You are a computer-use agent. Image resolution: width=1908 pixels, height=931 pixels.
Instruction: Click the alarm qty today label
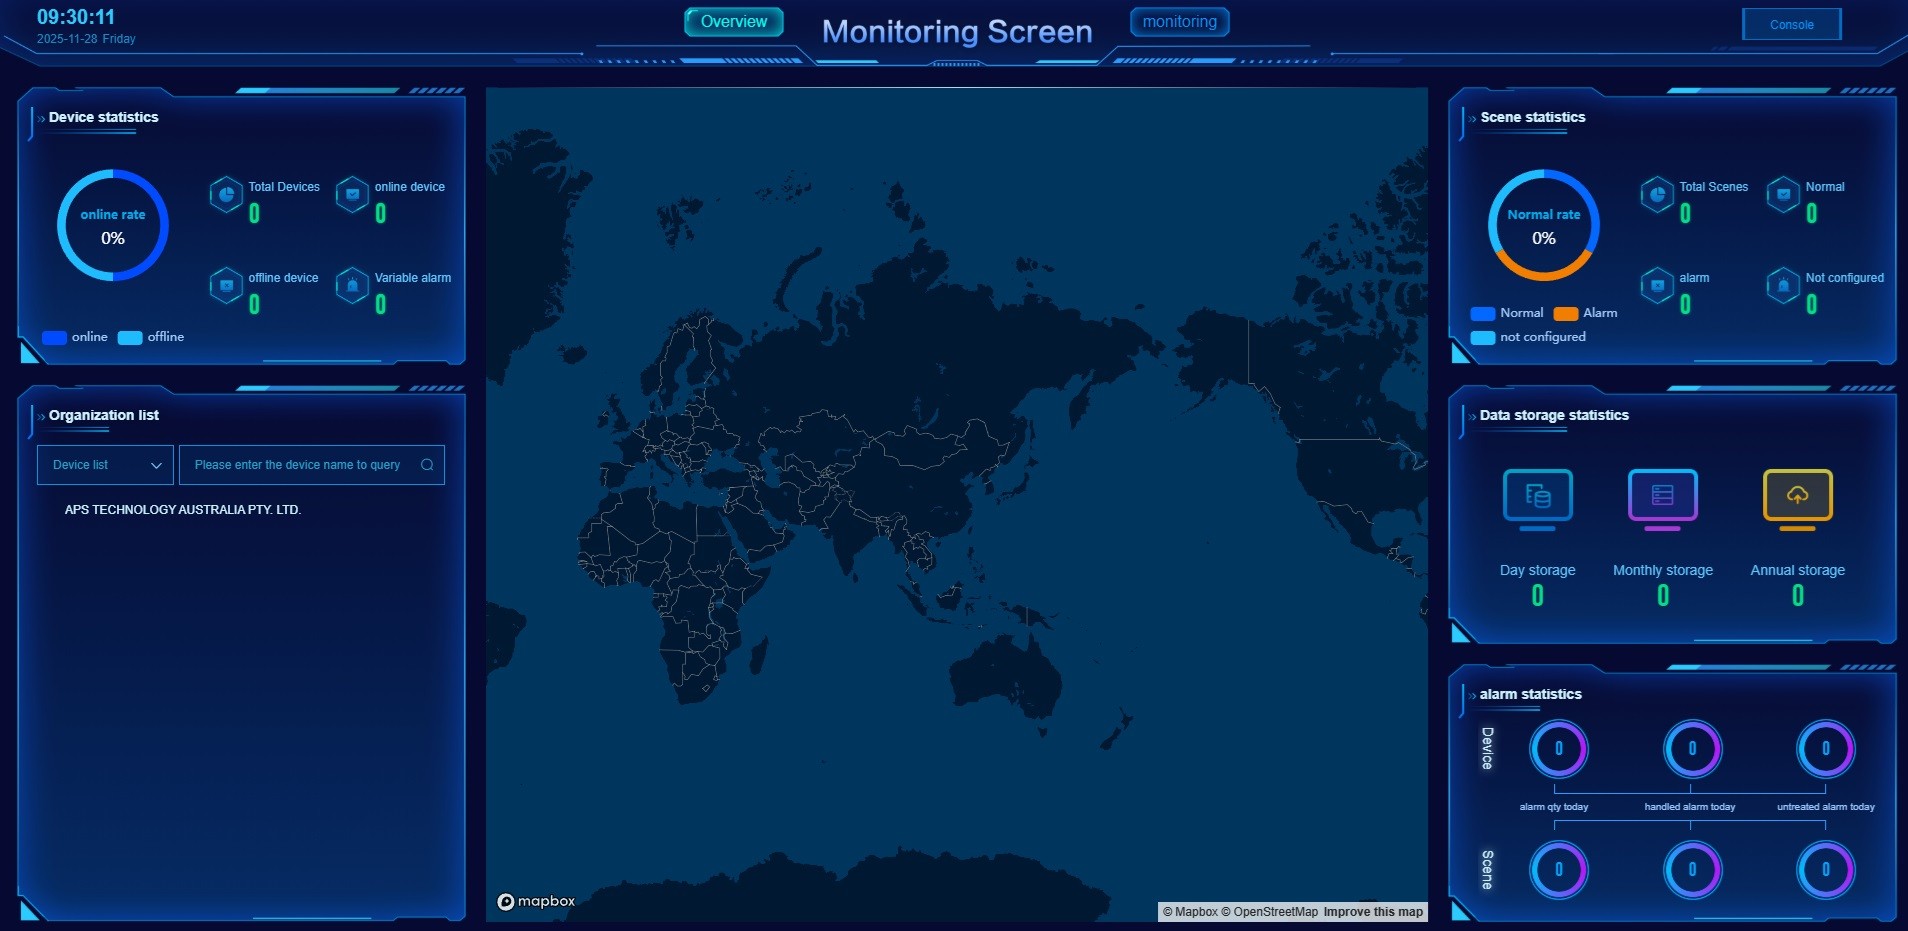pyautogui.click(x=1554, y=807)
